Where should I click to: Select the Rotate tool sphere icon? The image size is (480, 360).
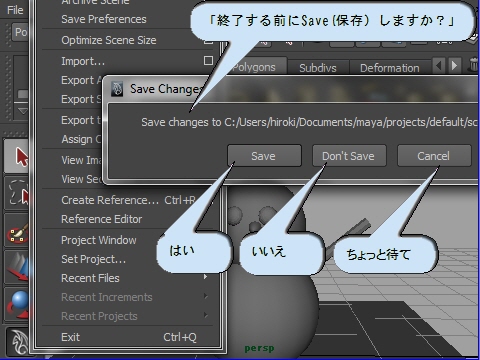tap(17, 304)
